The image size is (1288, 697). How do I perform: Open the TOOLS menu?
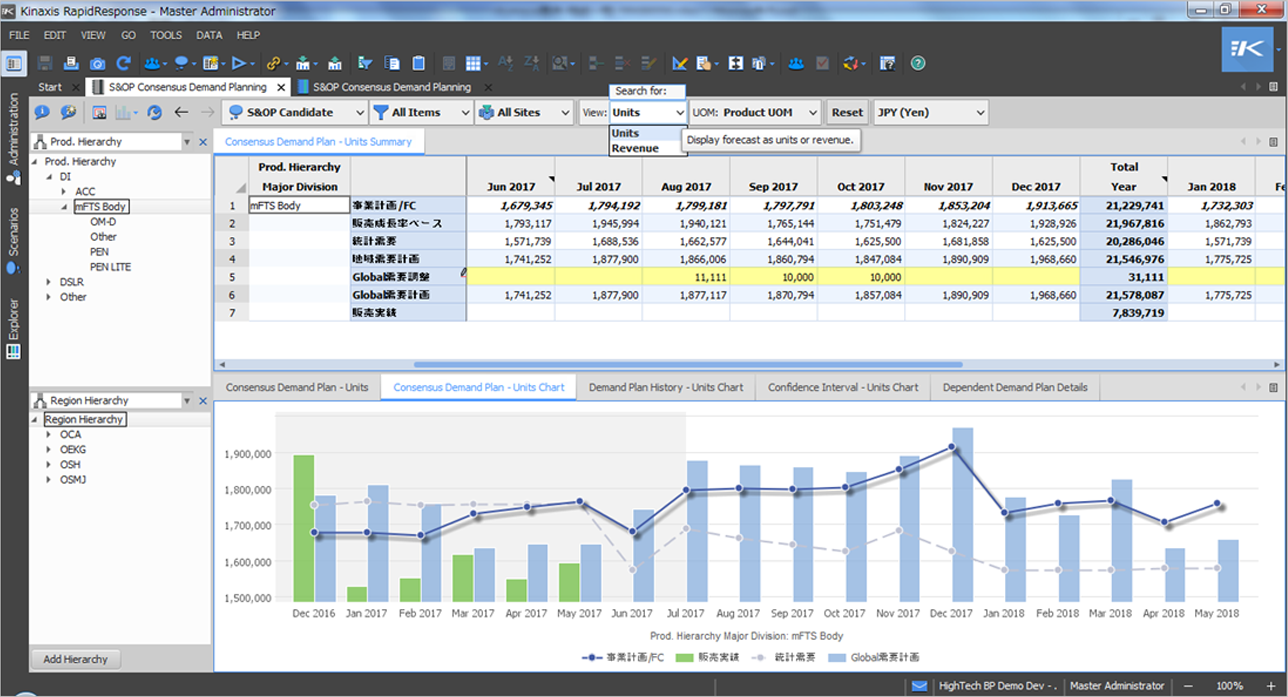point(166,35)
